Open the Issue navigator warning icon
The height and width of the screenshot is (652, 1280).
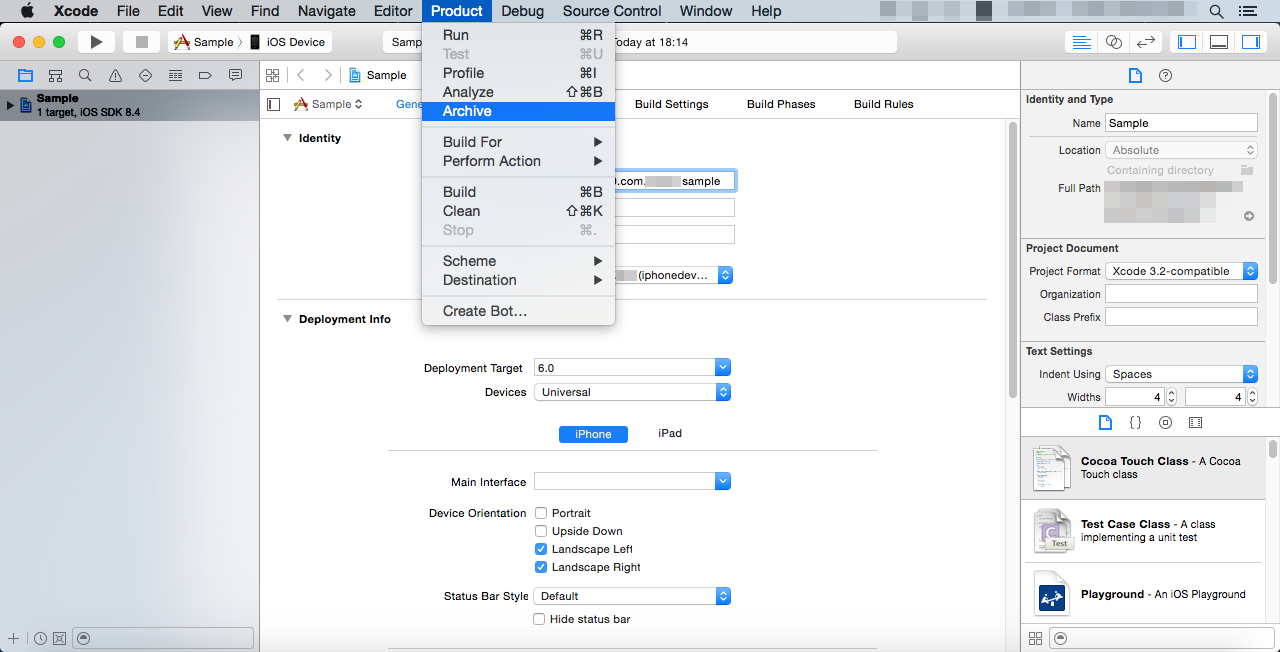(115, 75)
